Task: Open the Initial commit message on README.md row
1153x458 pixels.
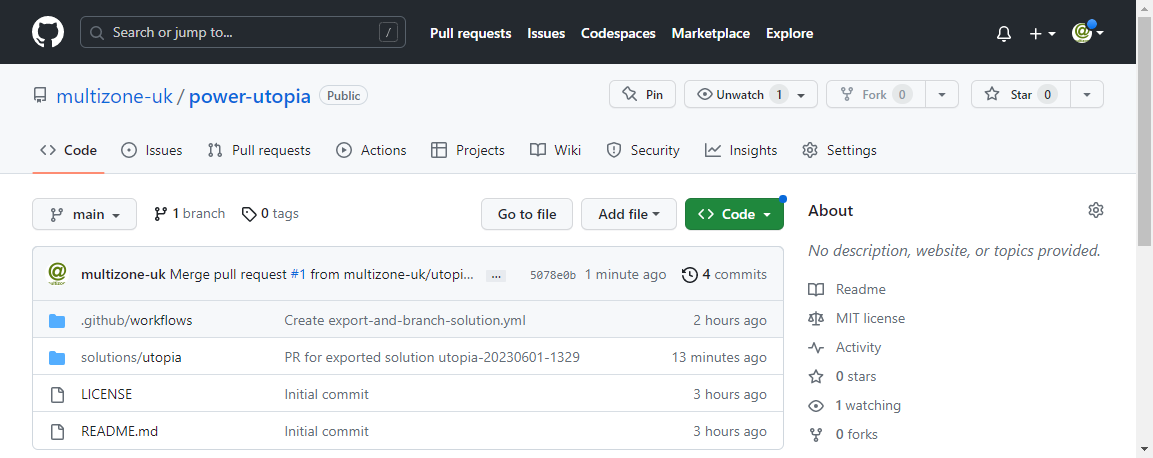Action: coord(326,431)
